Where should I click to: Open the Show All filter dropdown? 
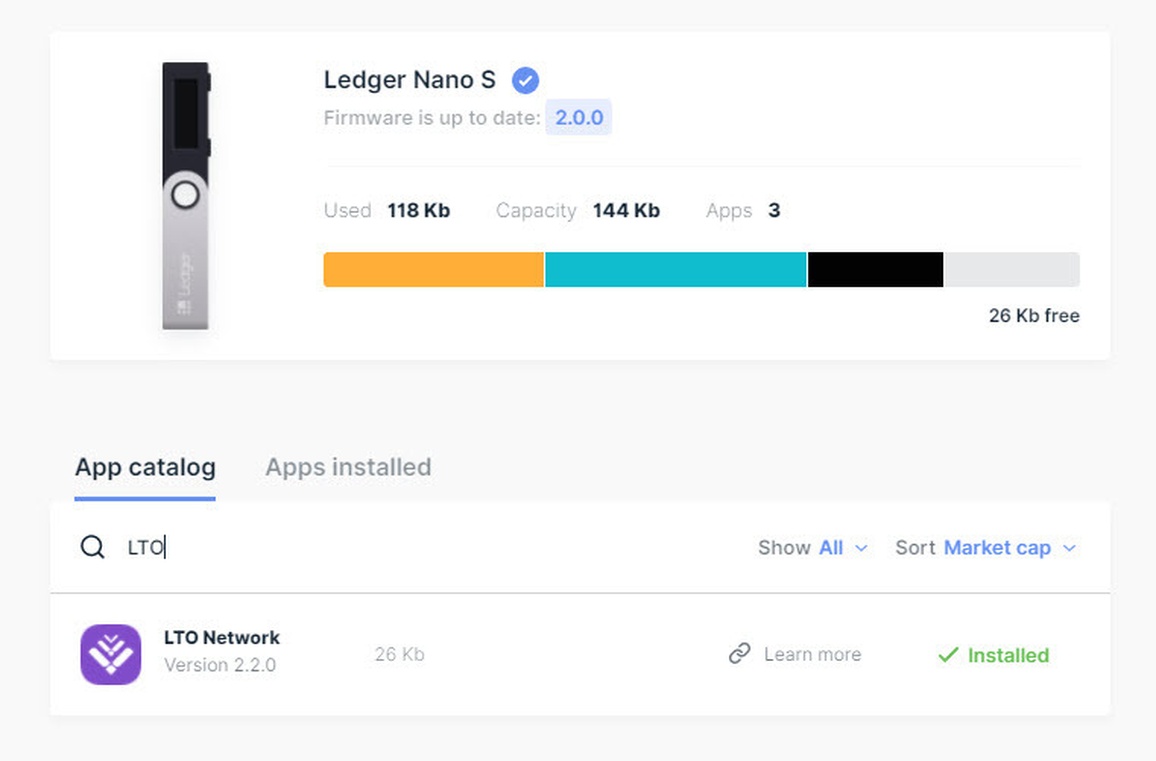(x=813, y=548)
